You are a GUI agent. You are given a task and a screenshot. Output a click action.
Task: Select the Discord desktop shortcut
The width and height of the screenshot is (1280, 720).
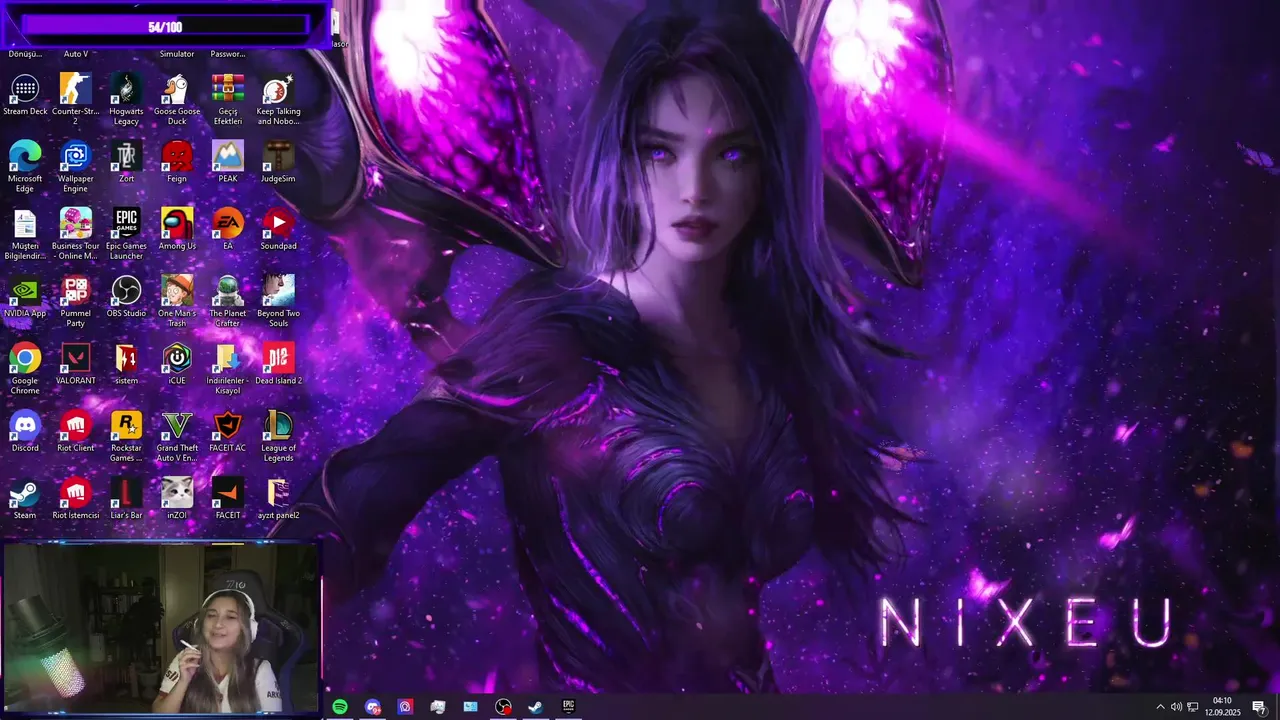(x=25, y=431)
